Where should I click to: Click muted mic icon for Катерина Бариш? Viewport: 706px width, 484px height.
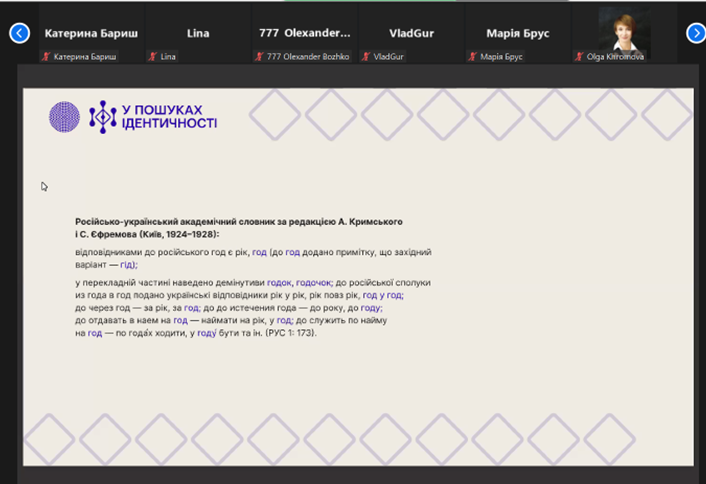coord(46,57)
